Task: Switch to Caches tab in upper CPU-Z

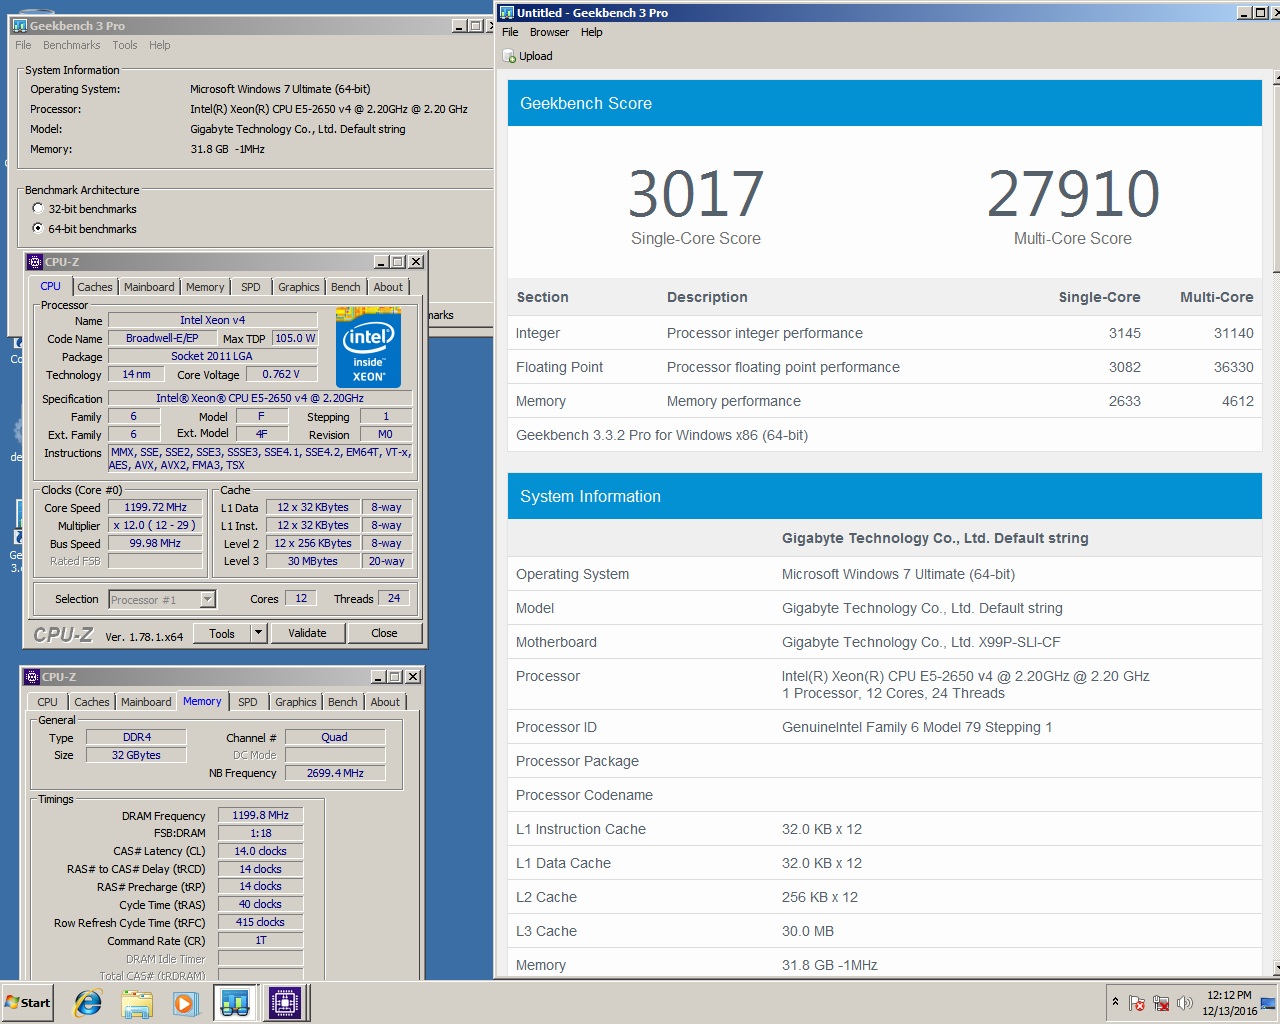Action: point(95,287)
